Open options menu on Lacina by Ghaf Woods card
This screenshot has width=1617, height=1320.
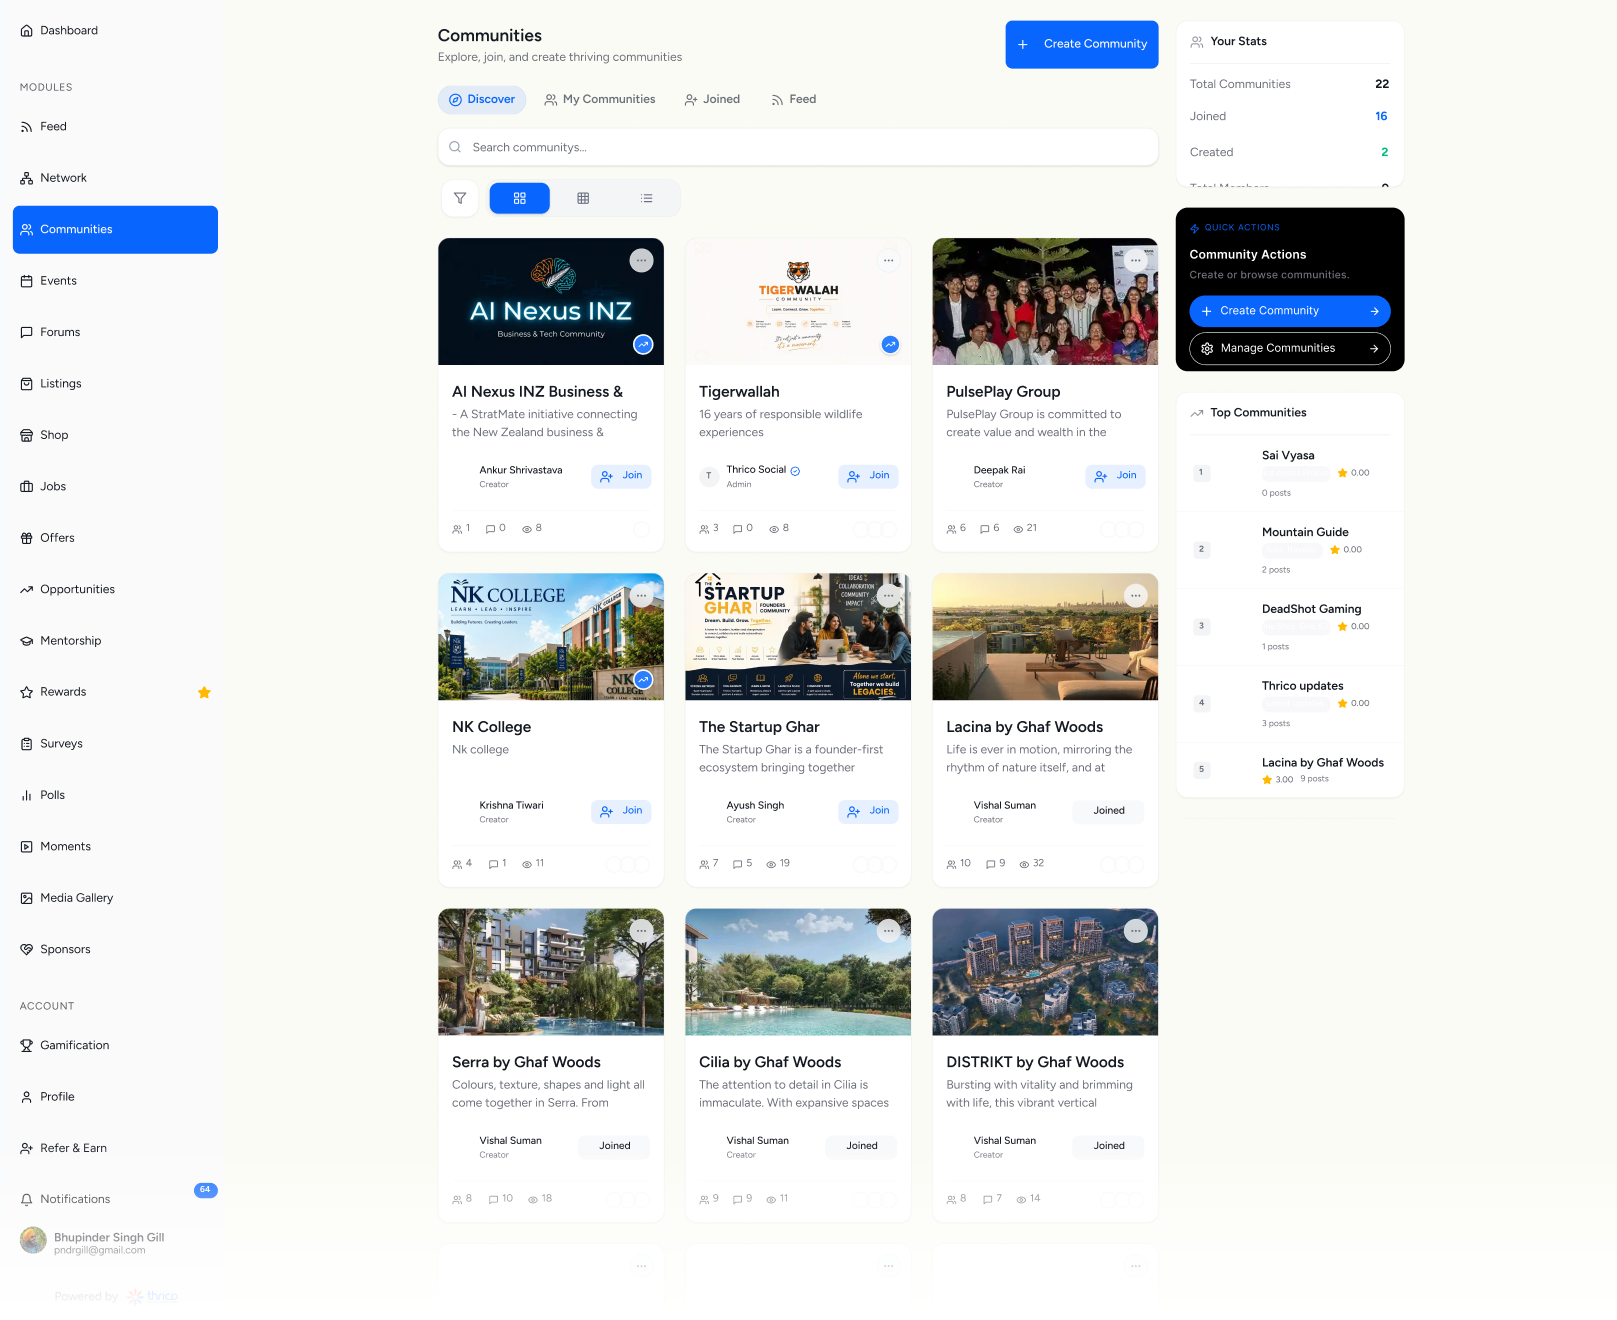pos(1136,596)
